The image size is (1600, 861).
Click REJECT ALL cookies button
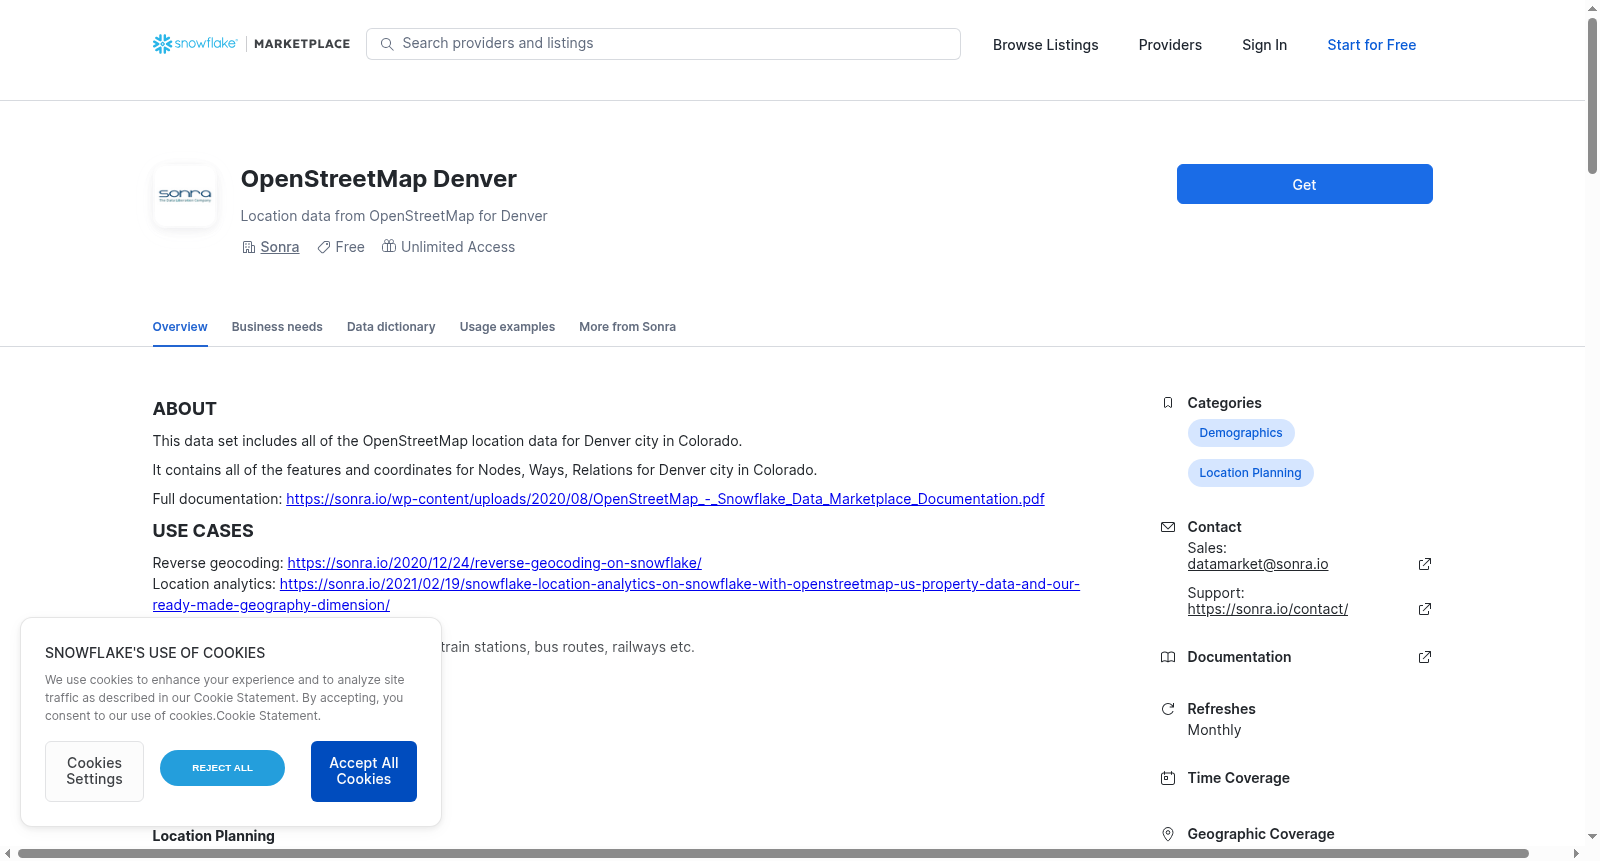click(x=222, y=768)
